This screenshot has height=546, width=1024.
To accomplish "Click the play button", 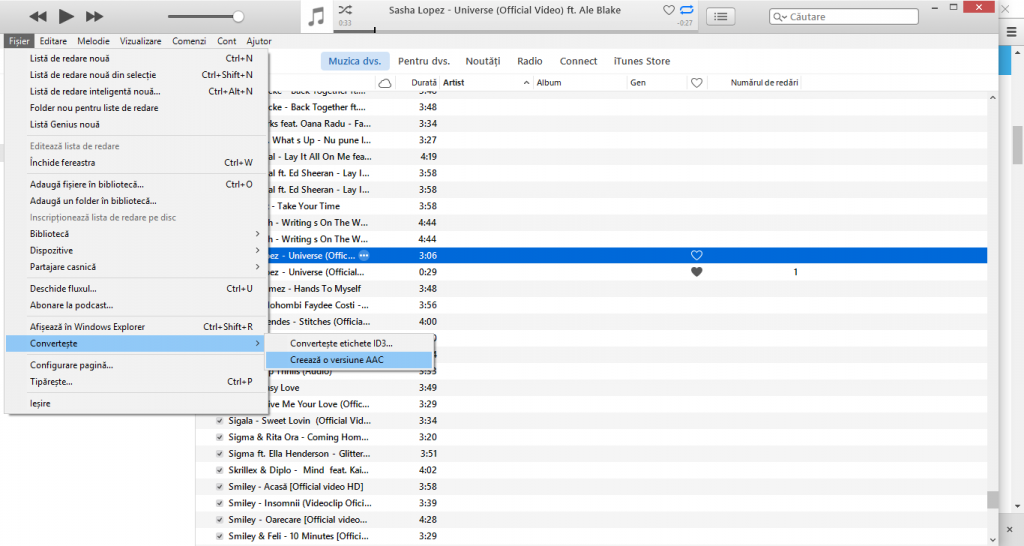I will coord(66,16).
